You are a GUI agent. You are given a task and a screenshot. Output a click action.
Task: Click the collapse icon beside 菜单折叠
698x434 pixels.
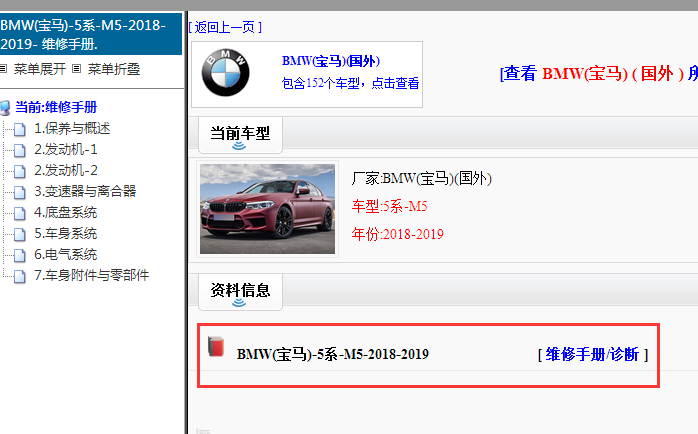click(77, 69)
